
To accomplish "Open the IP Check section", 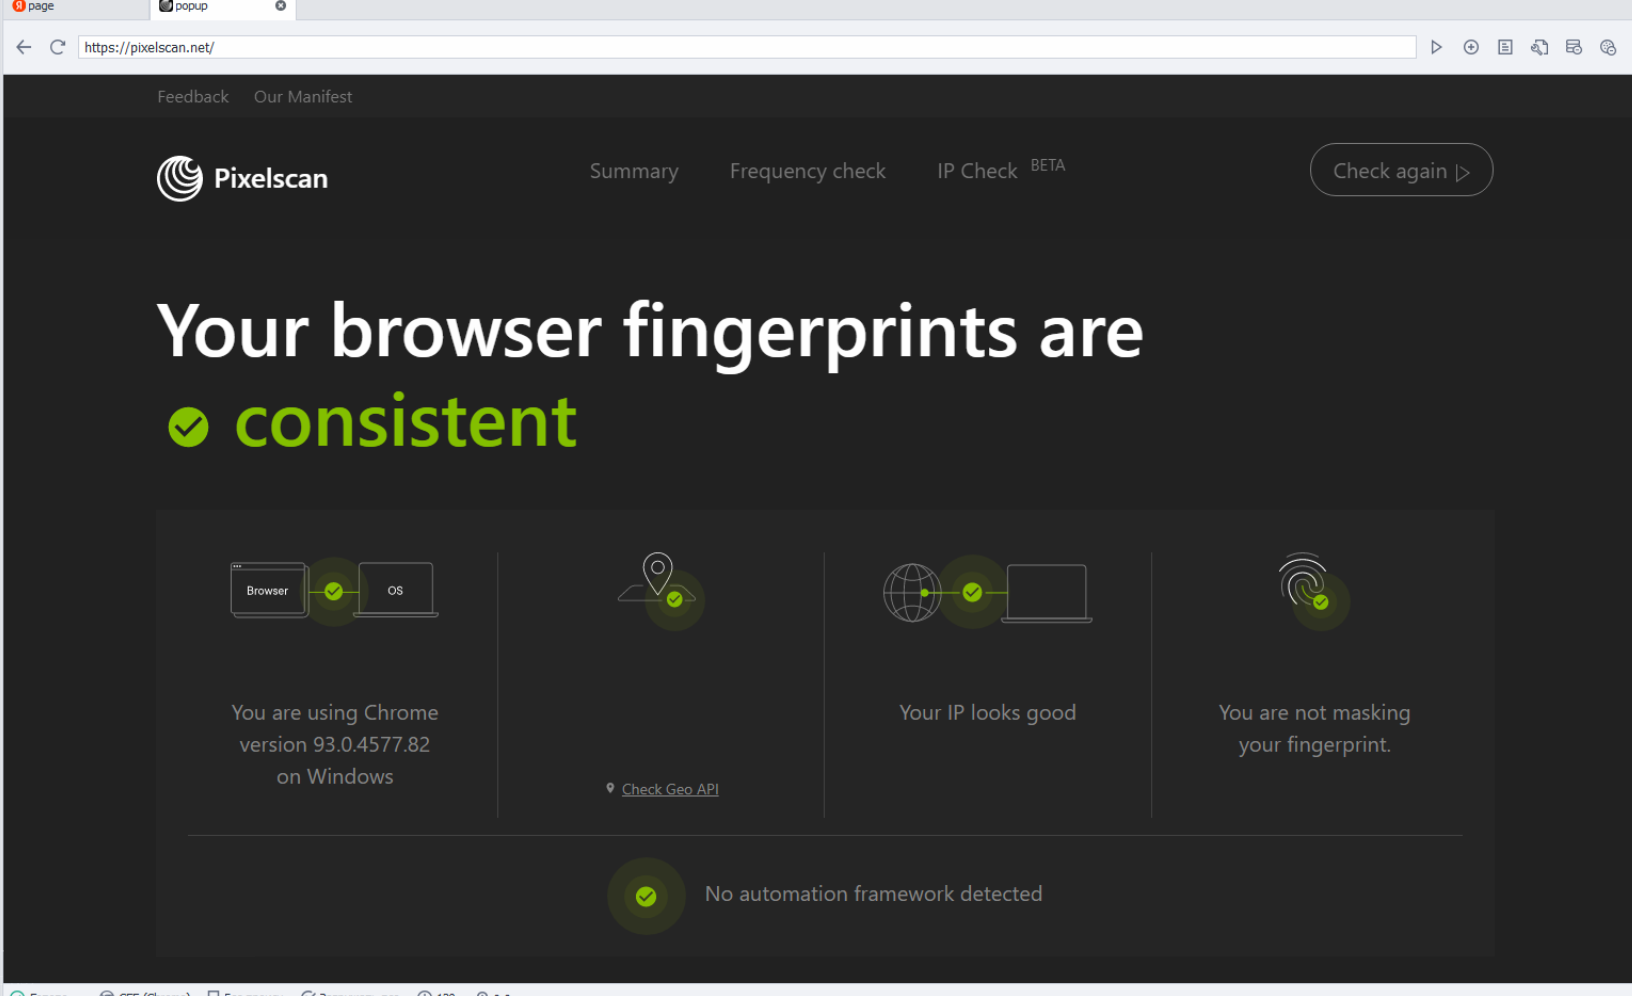I will [977, 171].
